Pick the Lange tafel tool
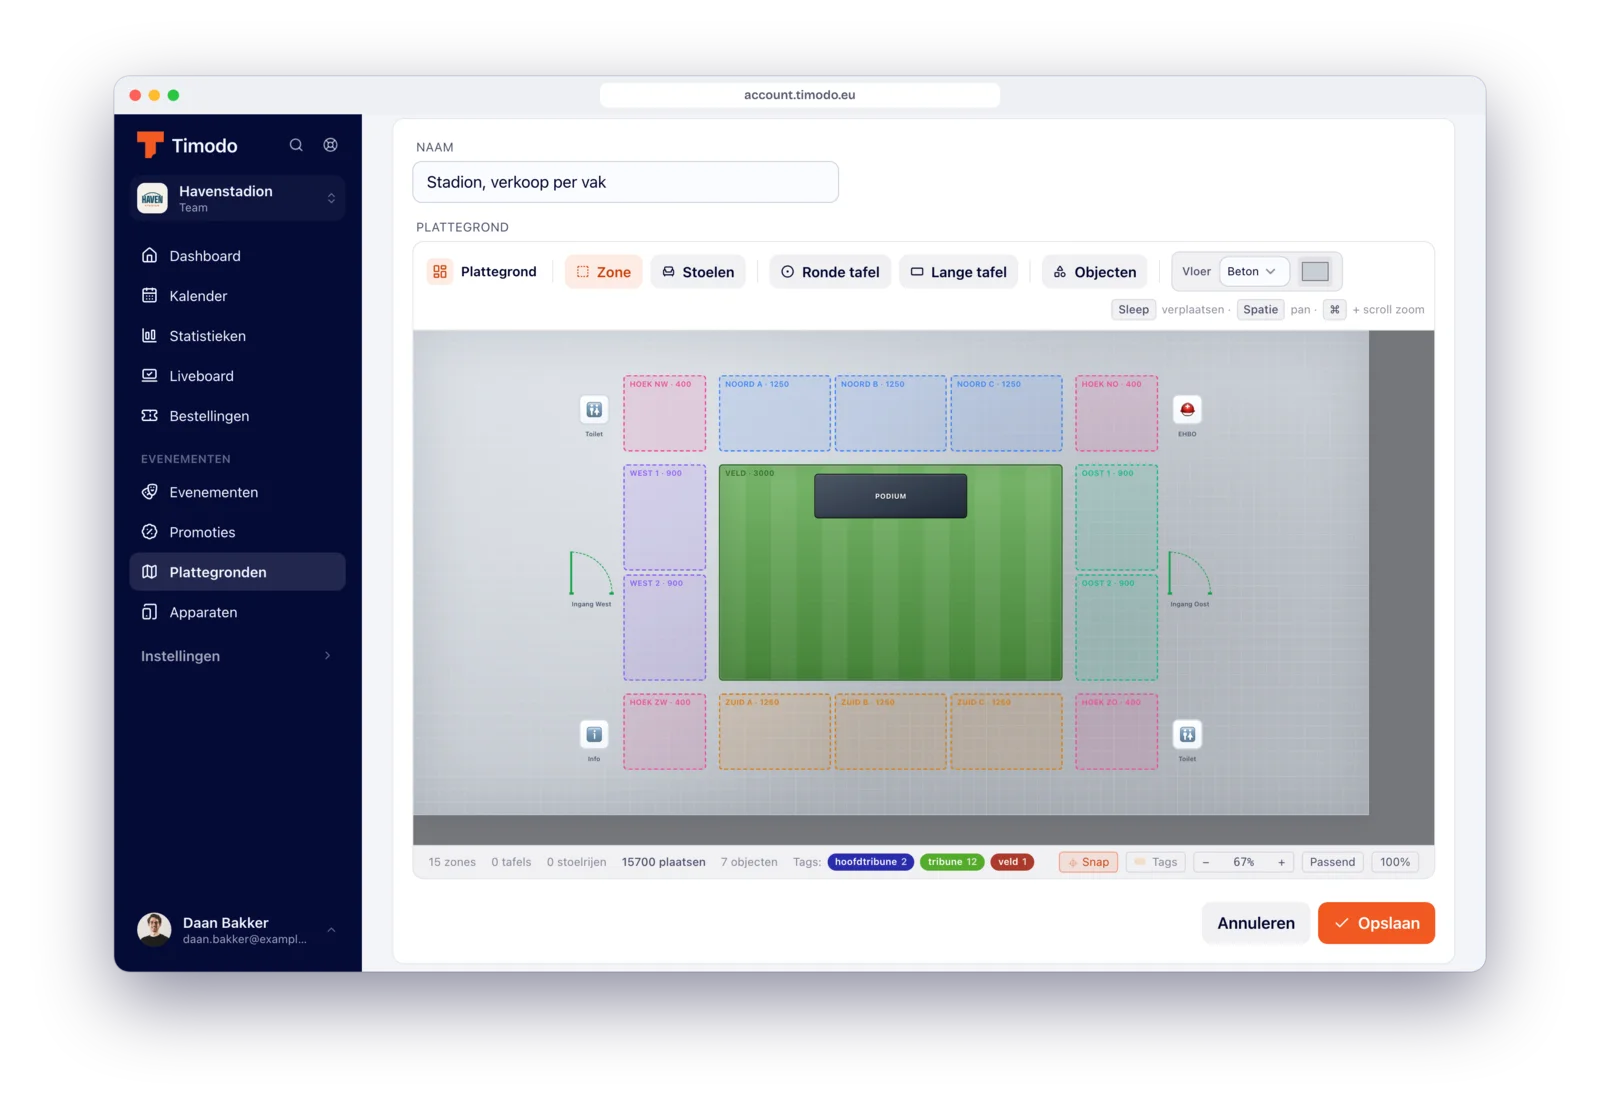Screen dimensions: 1600x1105 tap(958, 272)
